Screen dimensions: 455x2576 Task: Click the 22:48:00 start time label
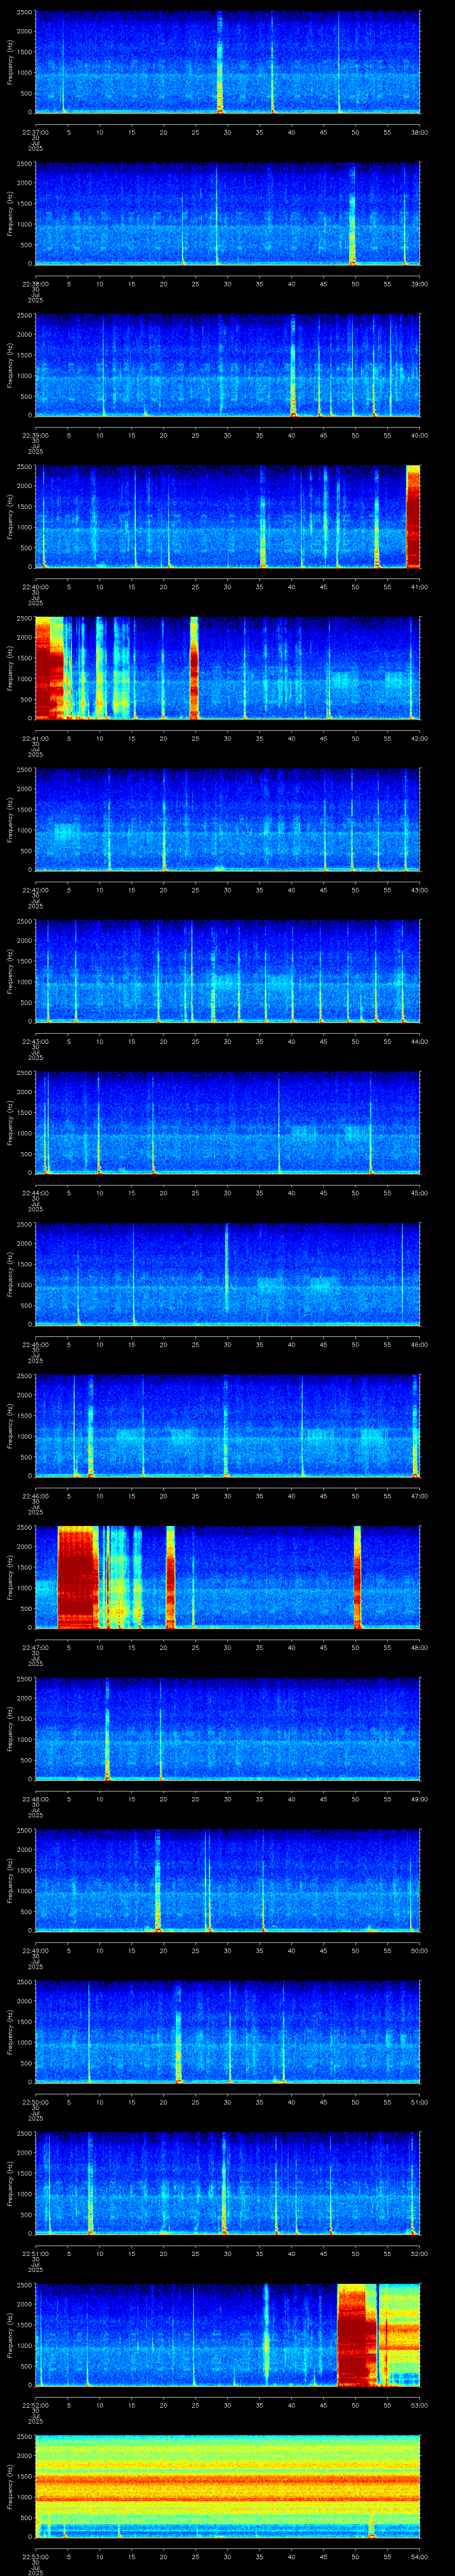click(35, 1799)
